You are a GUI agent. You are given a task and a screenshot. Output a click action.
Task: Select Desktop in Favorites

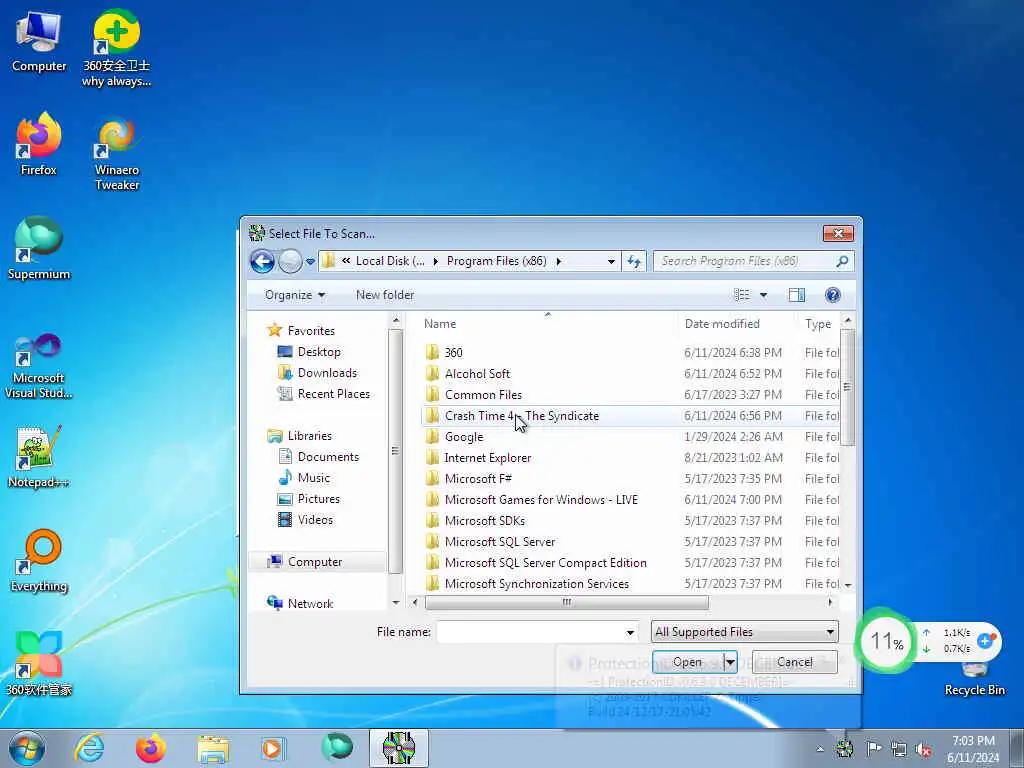319,351
